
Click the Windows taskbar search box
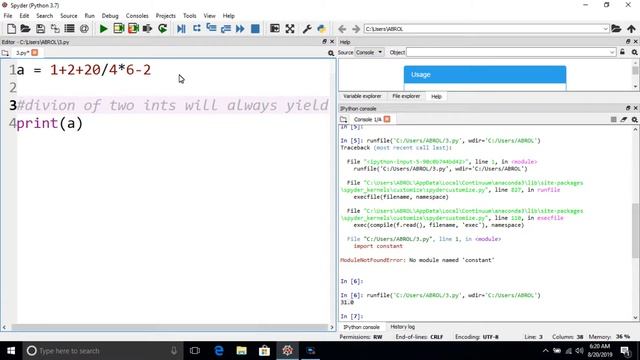click(x=102, y=351)
